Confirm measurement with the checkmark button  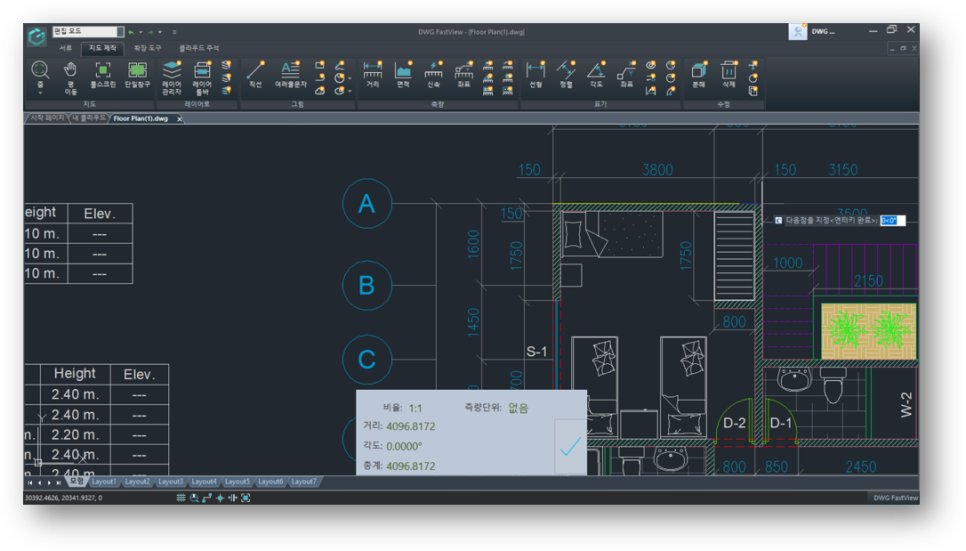pos(570,446)
